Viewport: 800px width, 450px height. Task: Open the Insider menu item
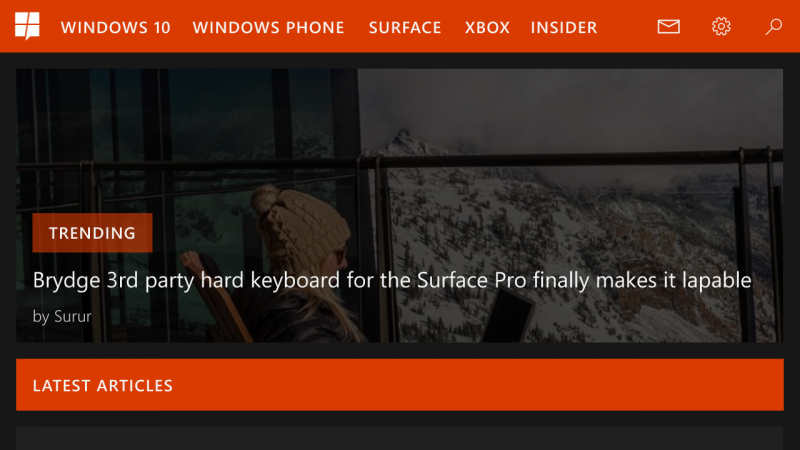point(564,28)
